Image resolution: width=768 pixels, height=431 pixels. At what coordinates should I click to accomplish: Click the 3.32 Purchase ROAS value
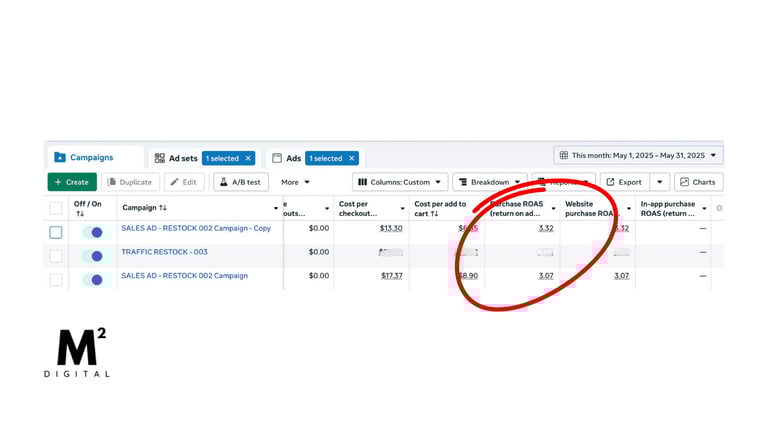(x=546, y=228)
